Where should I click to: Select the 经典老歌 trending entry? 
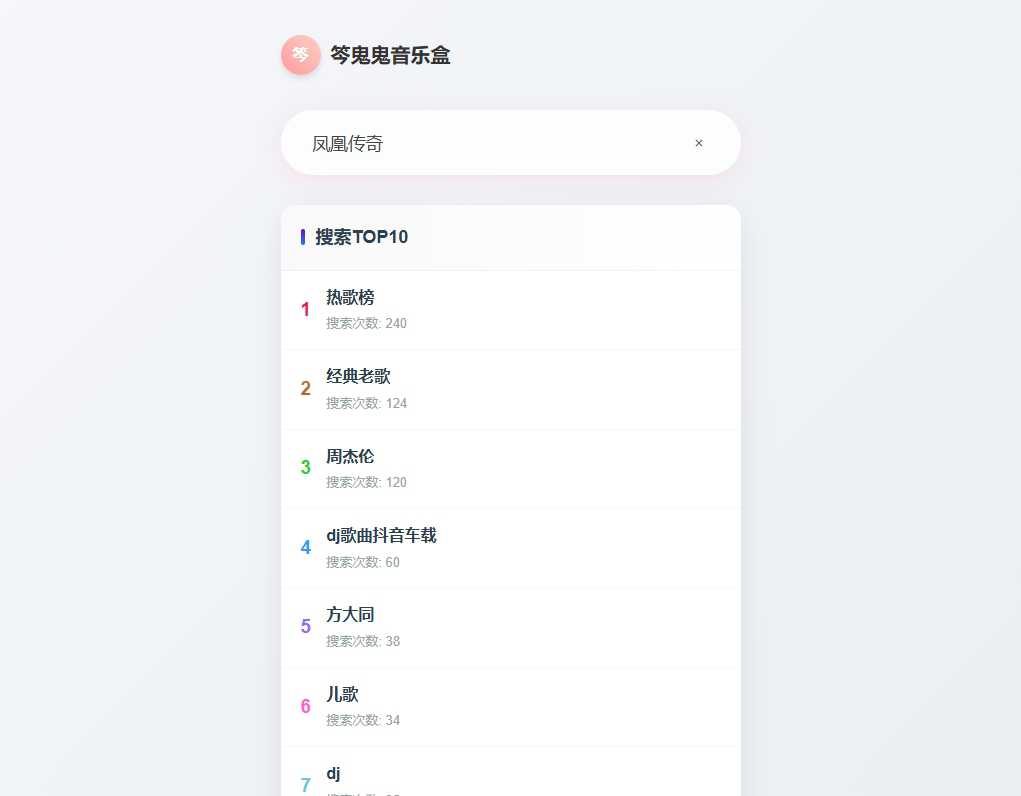point(357,376)
